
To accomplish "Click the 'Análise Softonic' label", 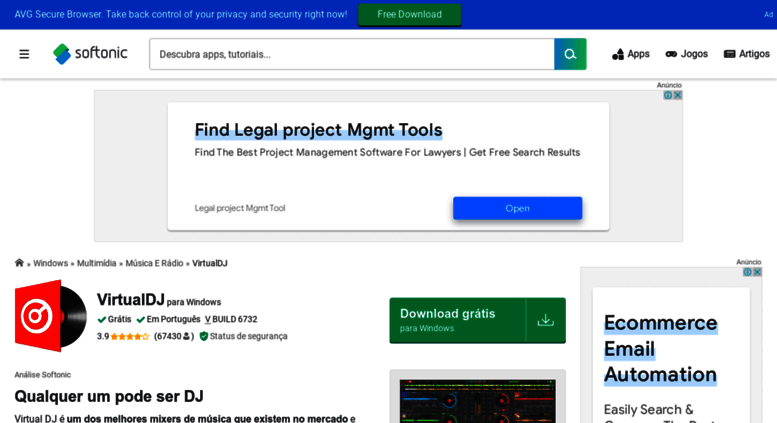I will coord(43,375).
